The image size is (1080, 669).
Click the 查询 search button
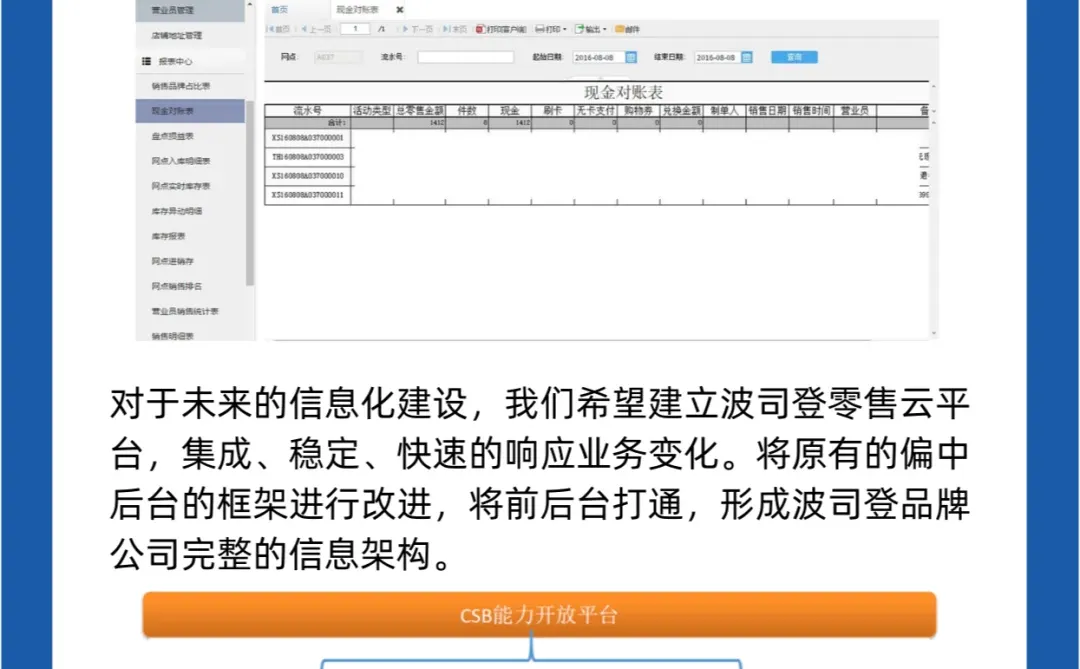pyautogui.click(x=796, y=56)
